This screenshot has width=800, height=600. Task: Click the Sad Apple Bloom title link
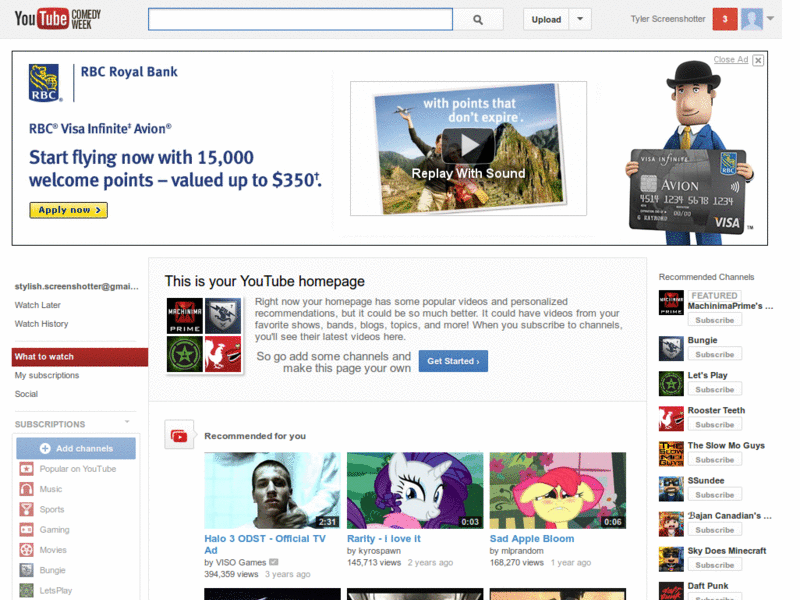click(x=532, y=538)
